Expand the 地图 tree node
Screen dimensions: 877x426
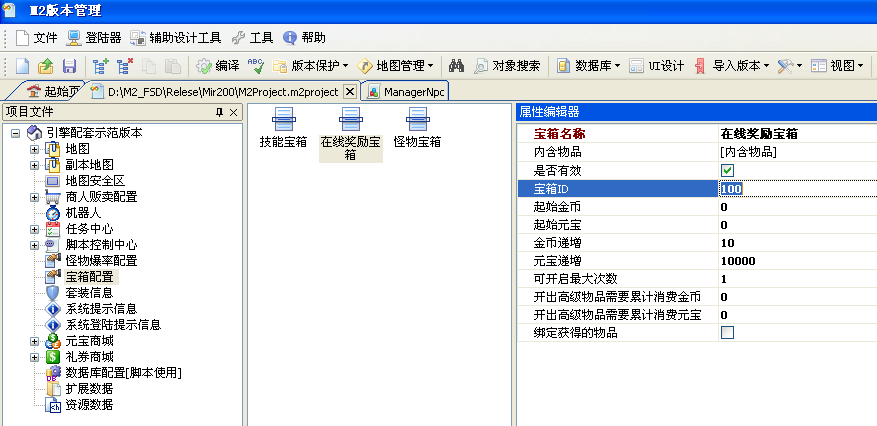click(x=35, y=149)
